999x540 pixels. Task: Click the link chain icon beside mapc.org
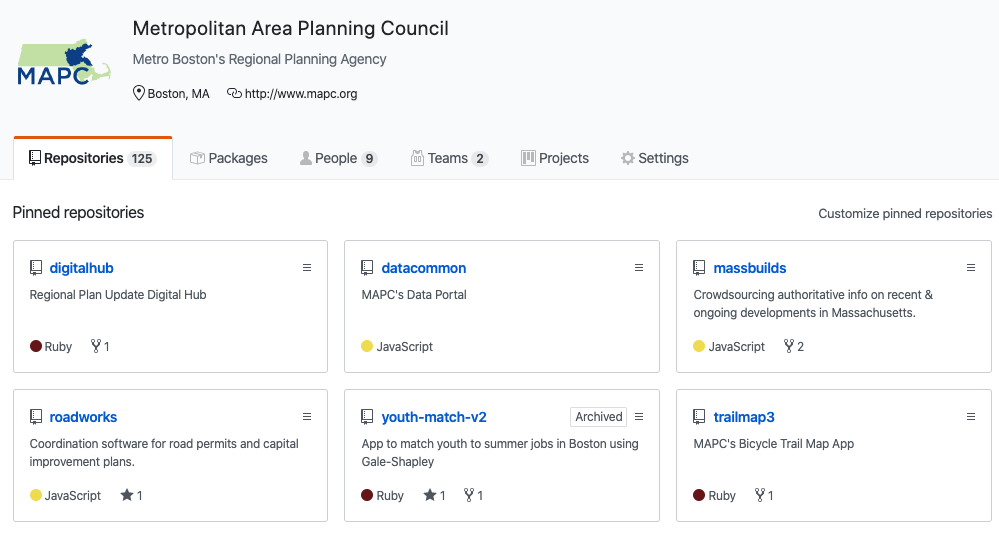click(x=234, y=93)
